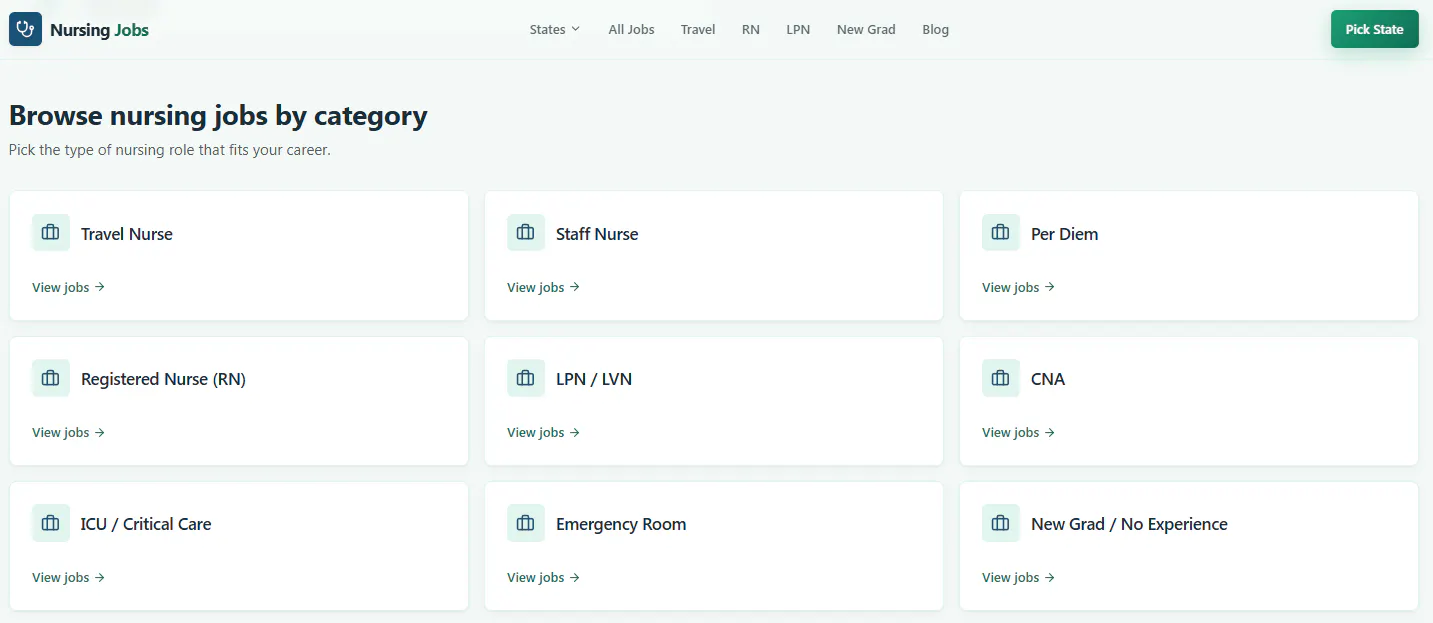Click the New Grad / No Experience briefcase icon
The image size is (1433, 623).
click(1001, 523)
